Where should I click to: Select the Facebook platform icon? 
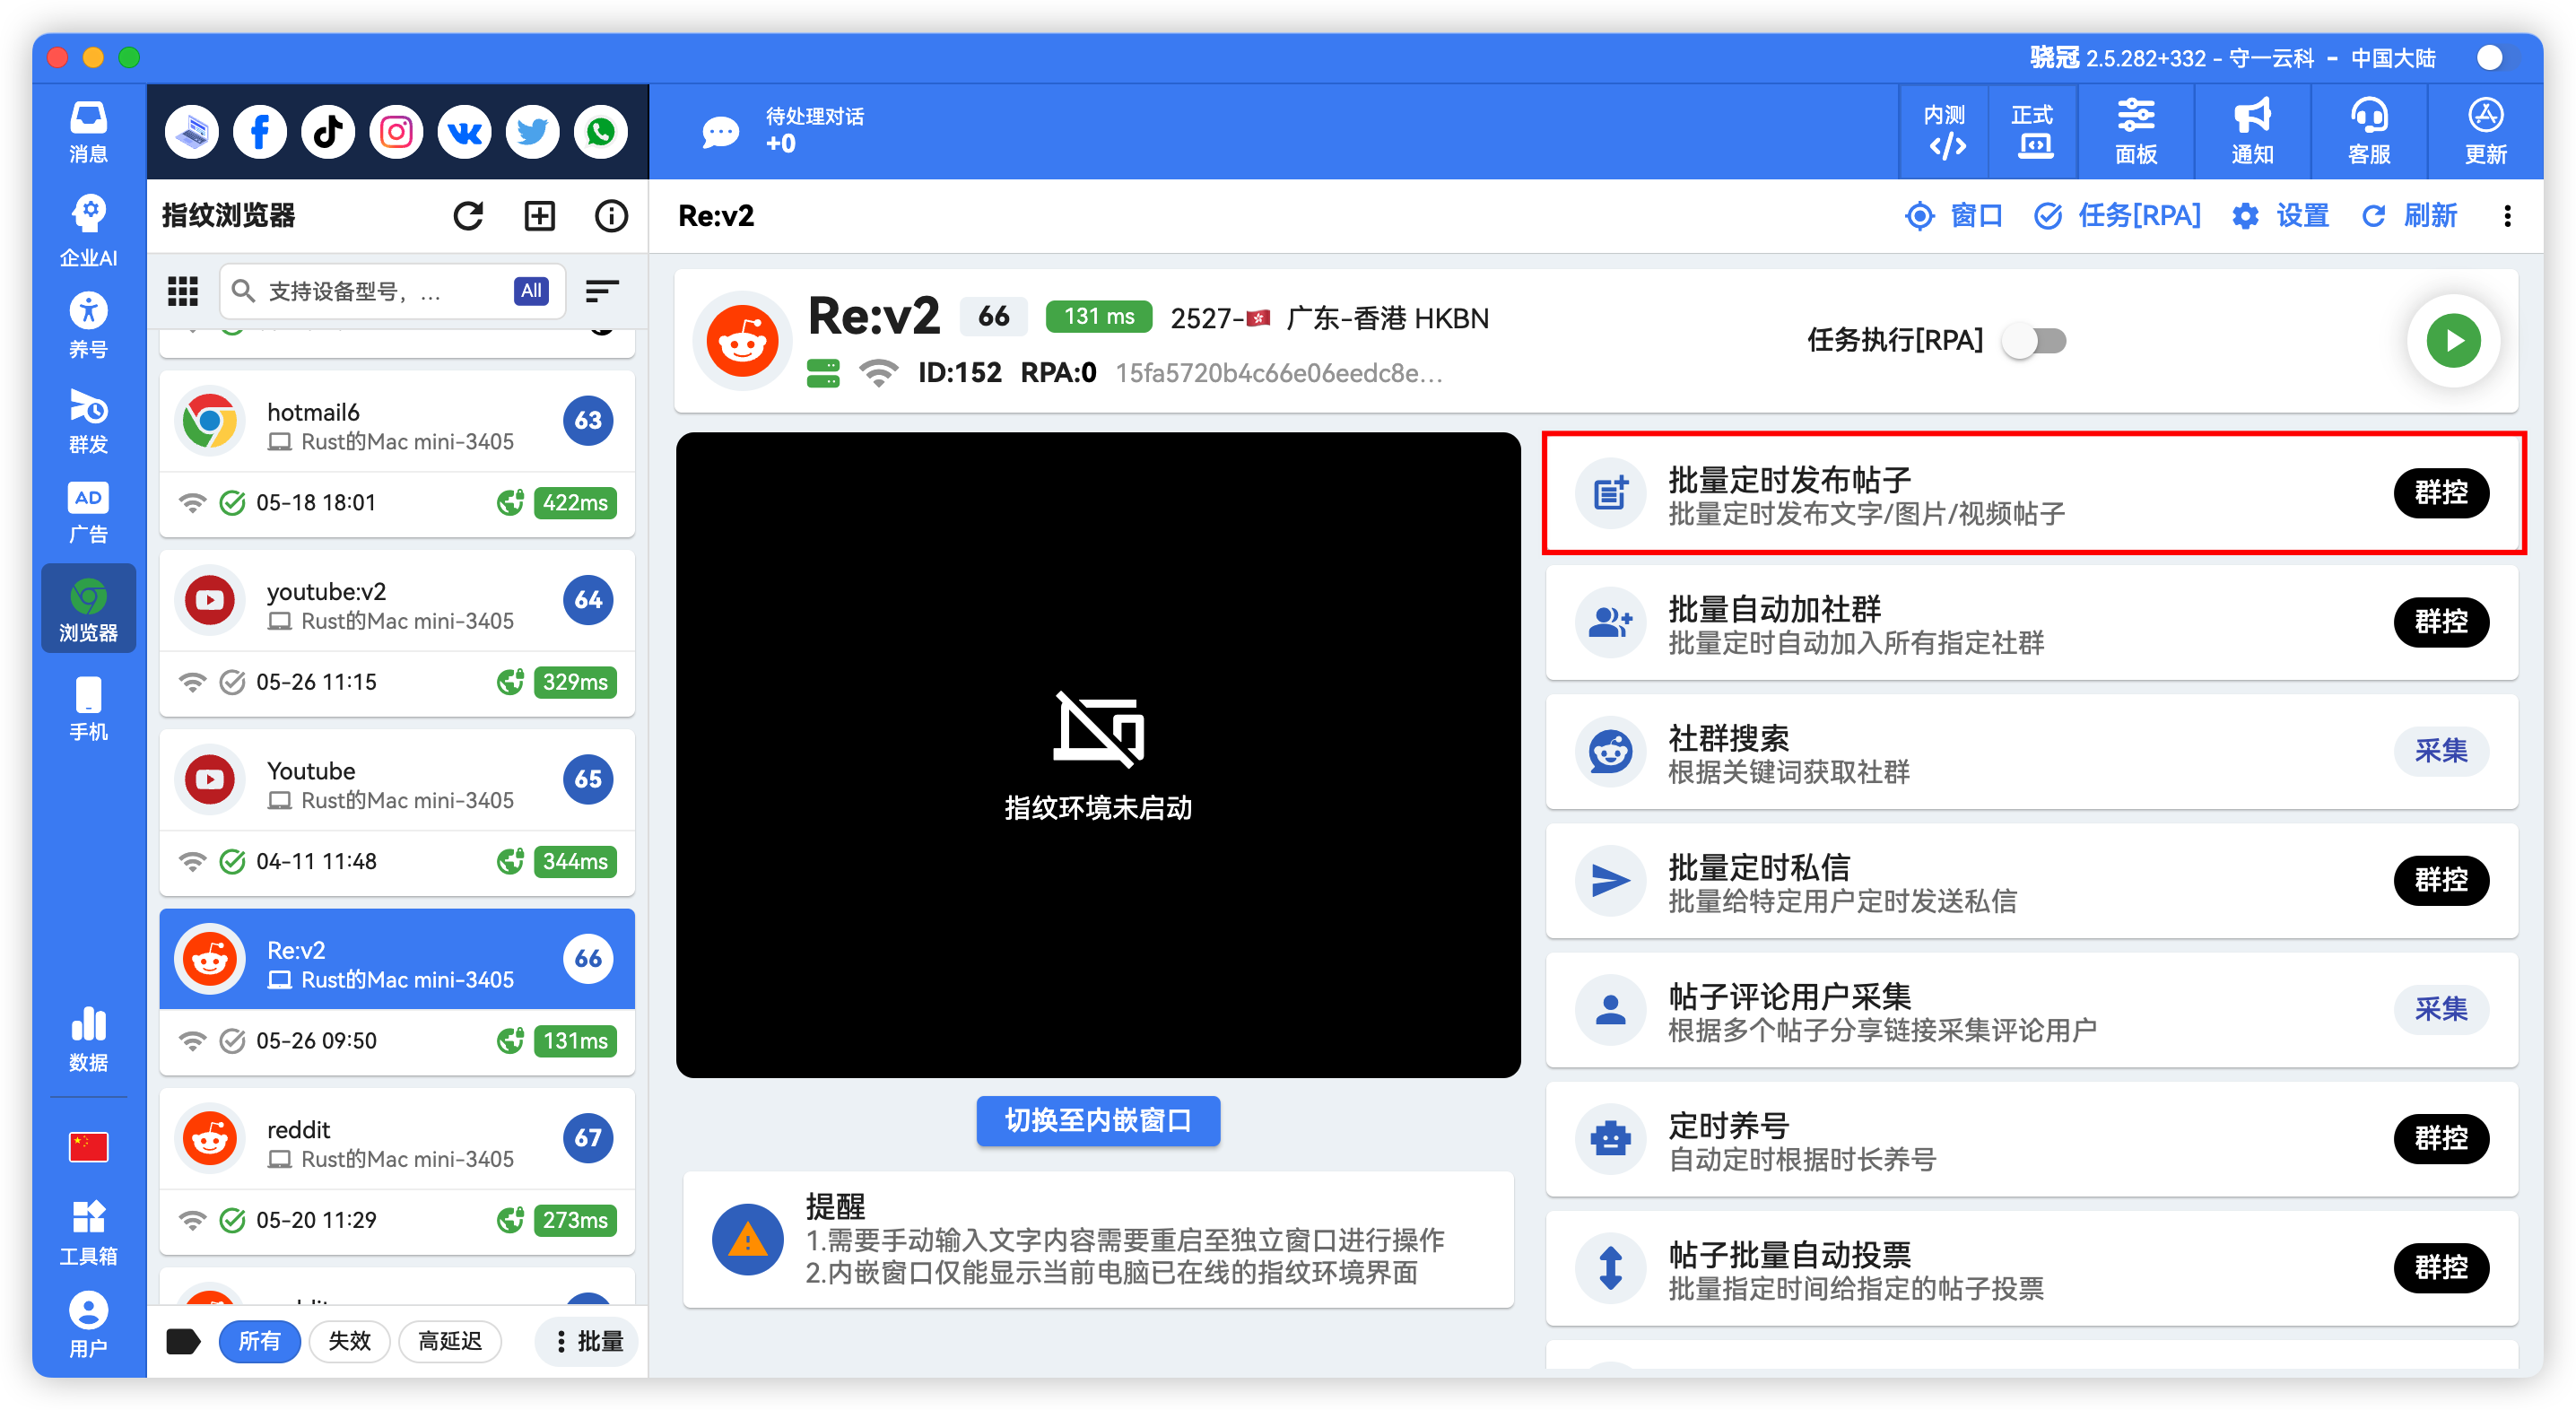click(x=260, y=132)
